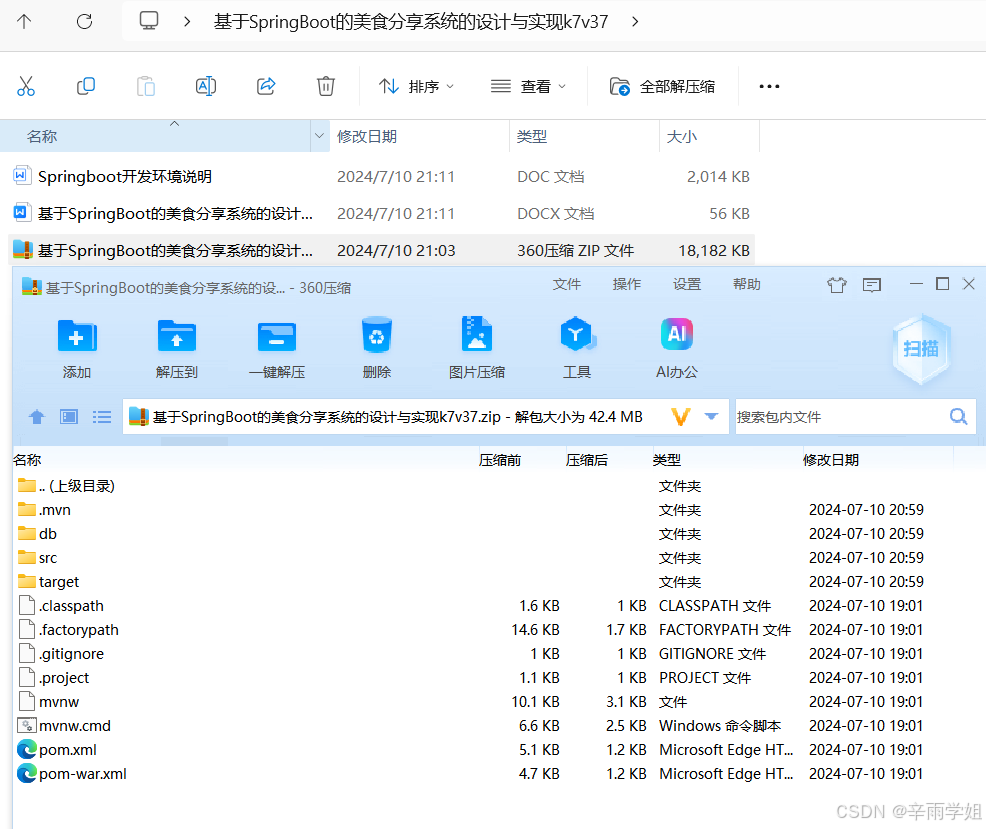Expand breadcrumb chevron after This PC icon
This screenshot has height=829, width=986.
coord(187,22)
